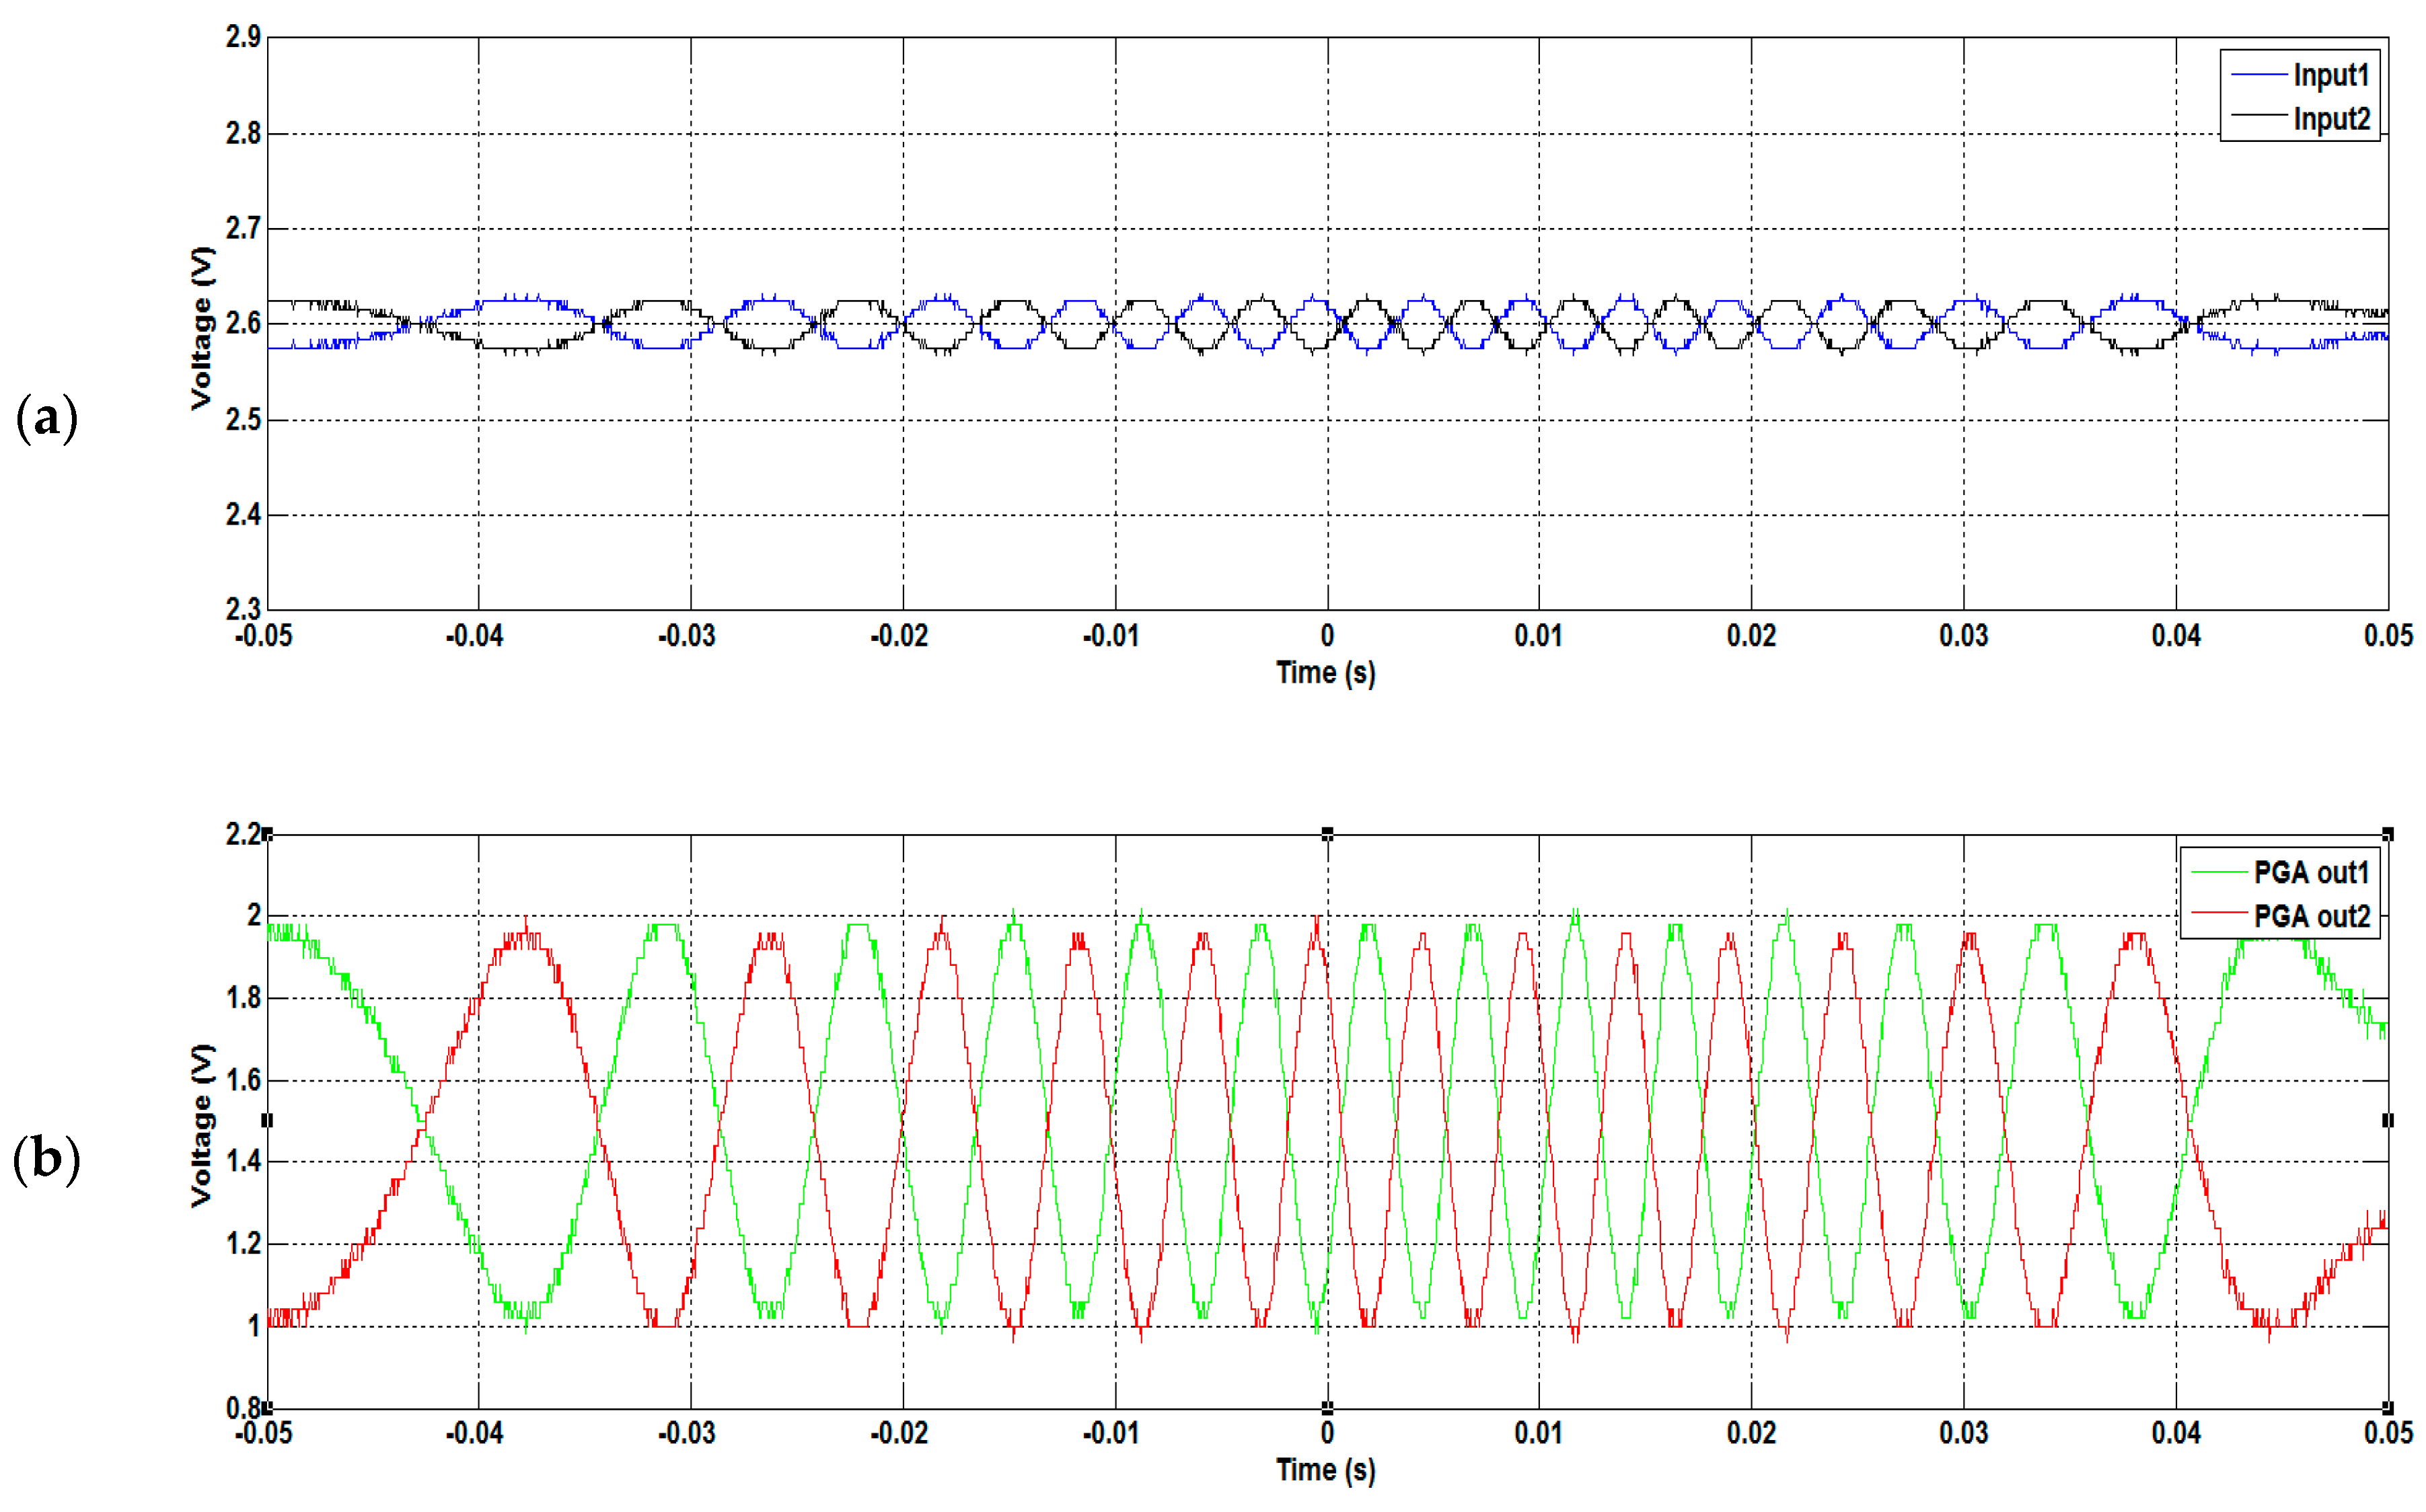The image size is (2426, 1512).
Task: Click the left-middle handle of lower plot
Action: pos(267,1121)
